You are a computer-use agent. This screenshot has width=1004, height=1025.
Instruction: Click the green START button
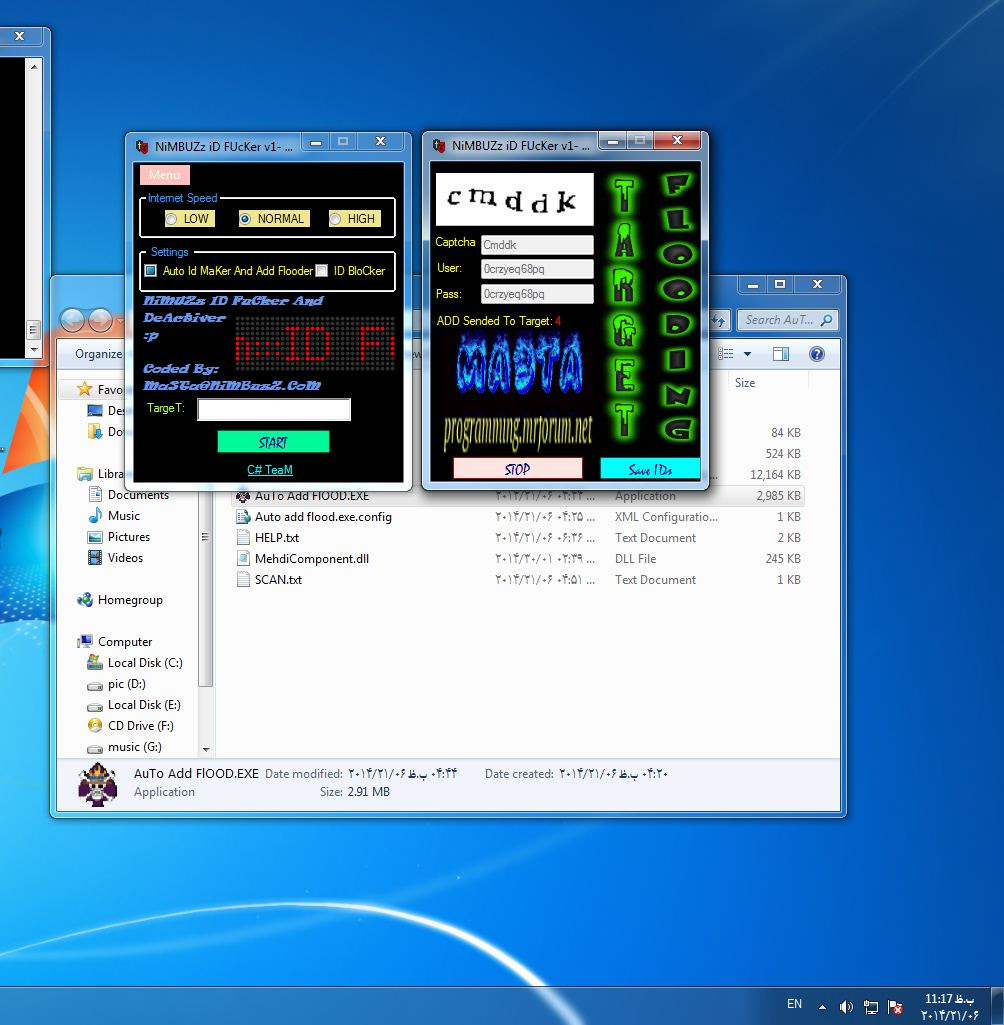pos(273,442)
